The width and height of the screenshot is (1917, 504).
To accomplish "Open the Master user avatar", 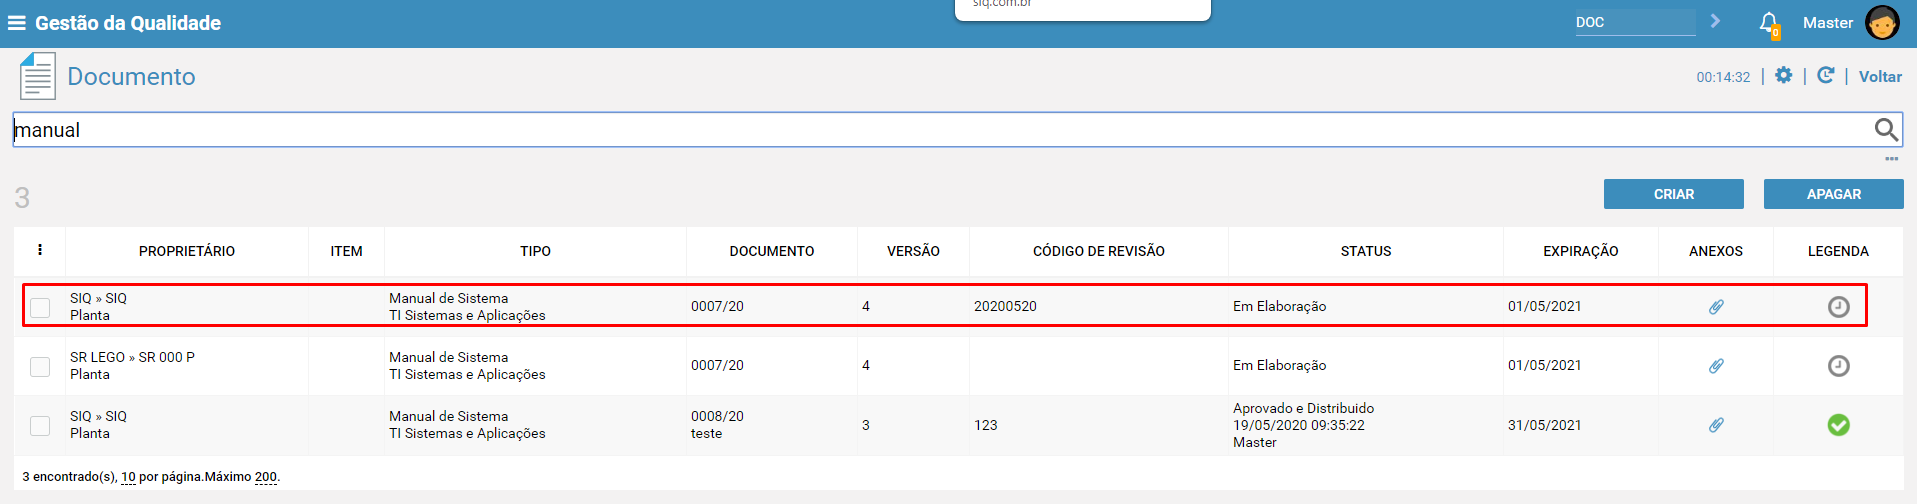I will click(1882, 23).
